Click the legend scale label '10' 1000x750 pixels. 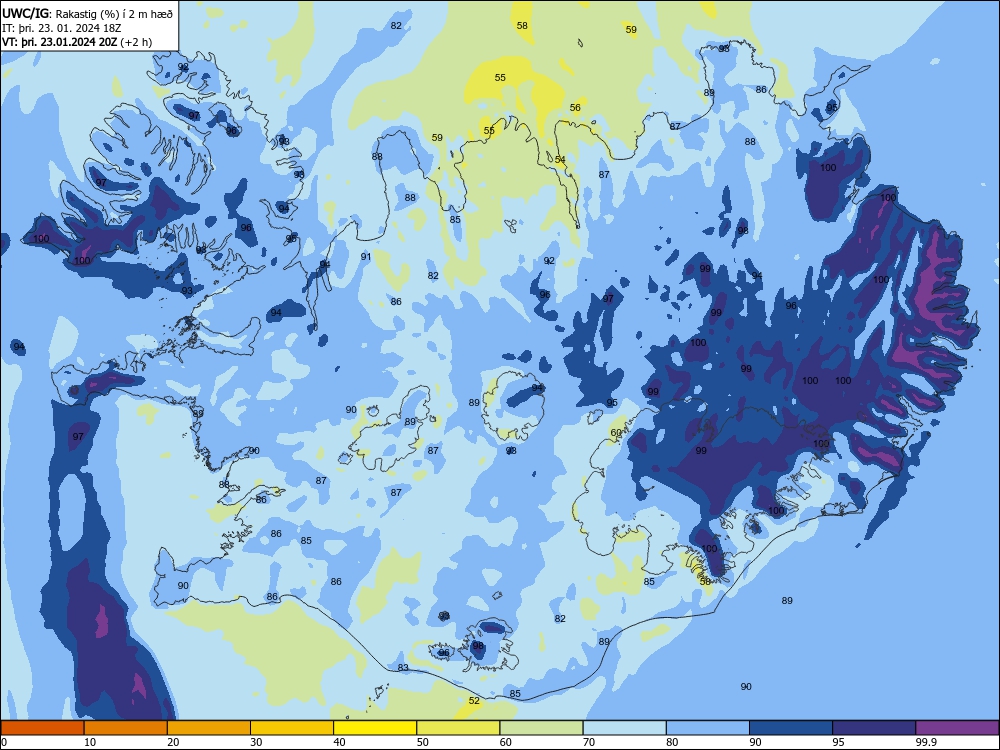tap(90, 742)
